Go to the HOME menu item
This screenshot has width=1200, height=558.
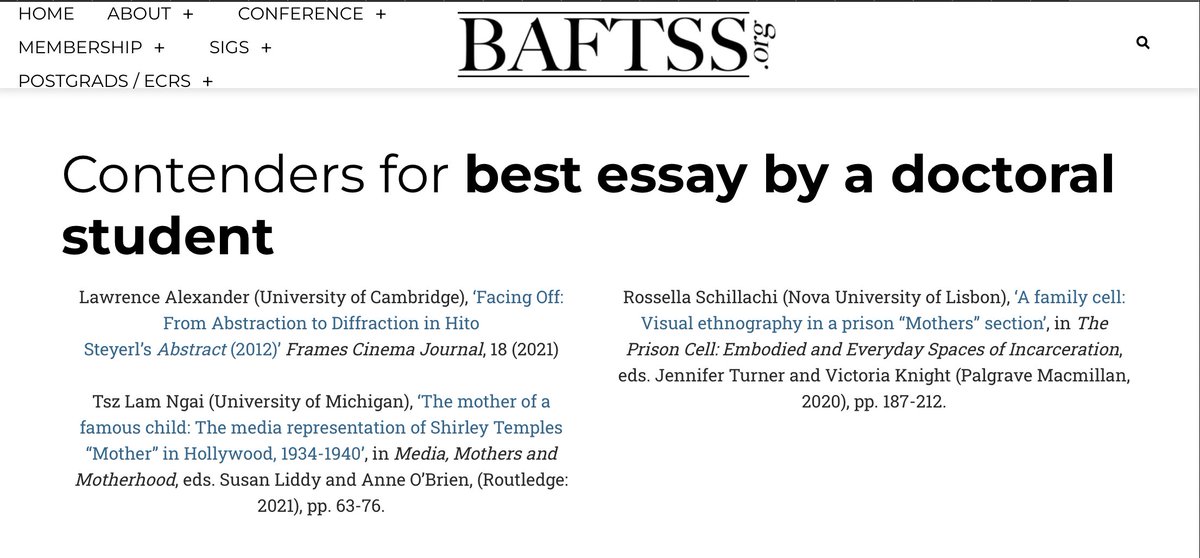[46, 14]
